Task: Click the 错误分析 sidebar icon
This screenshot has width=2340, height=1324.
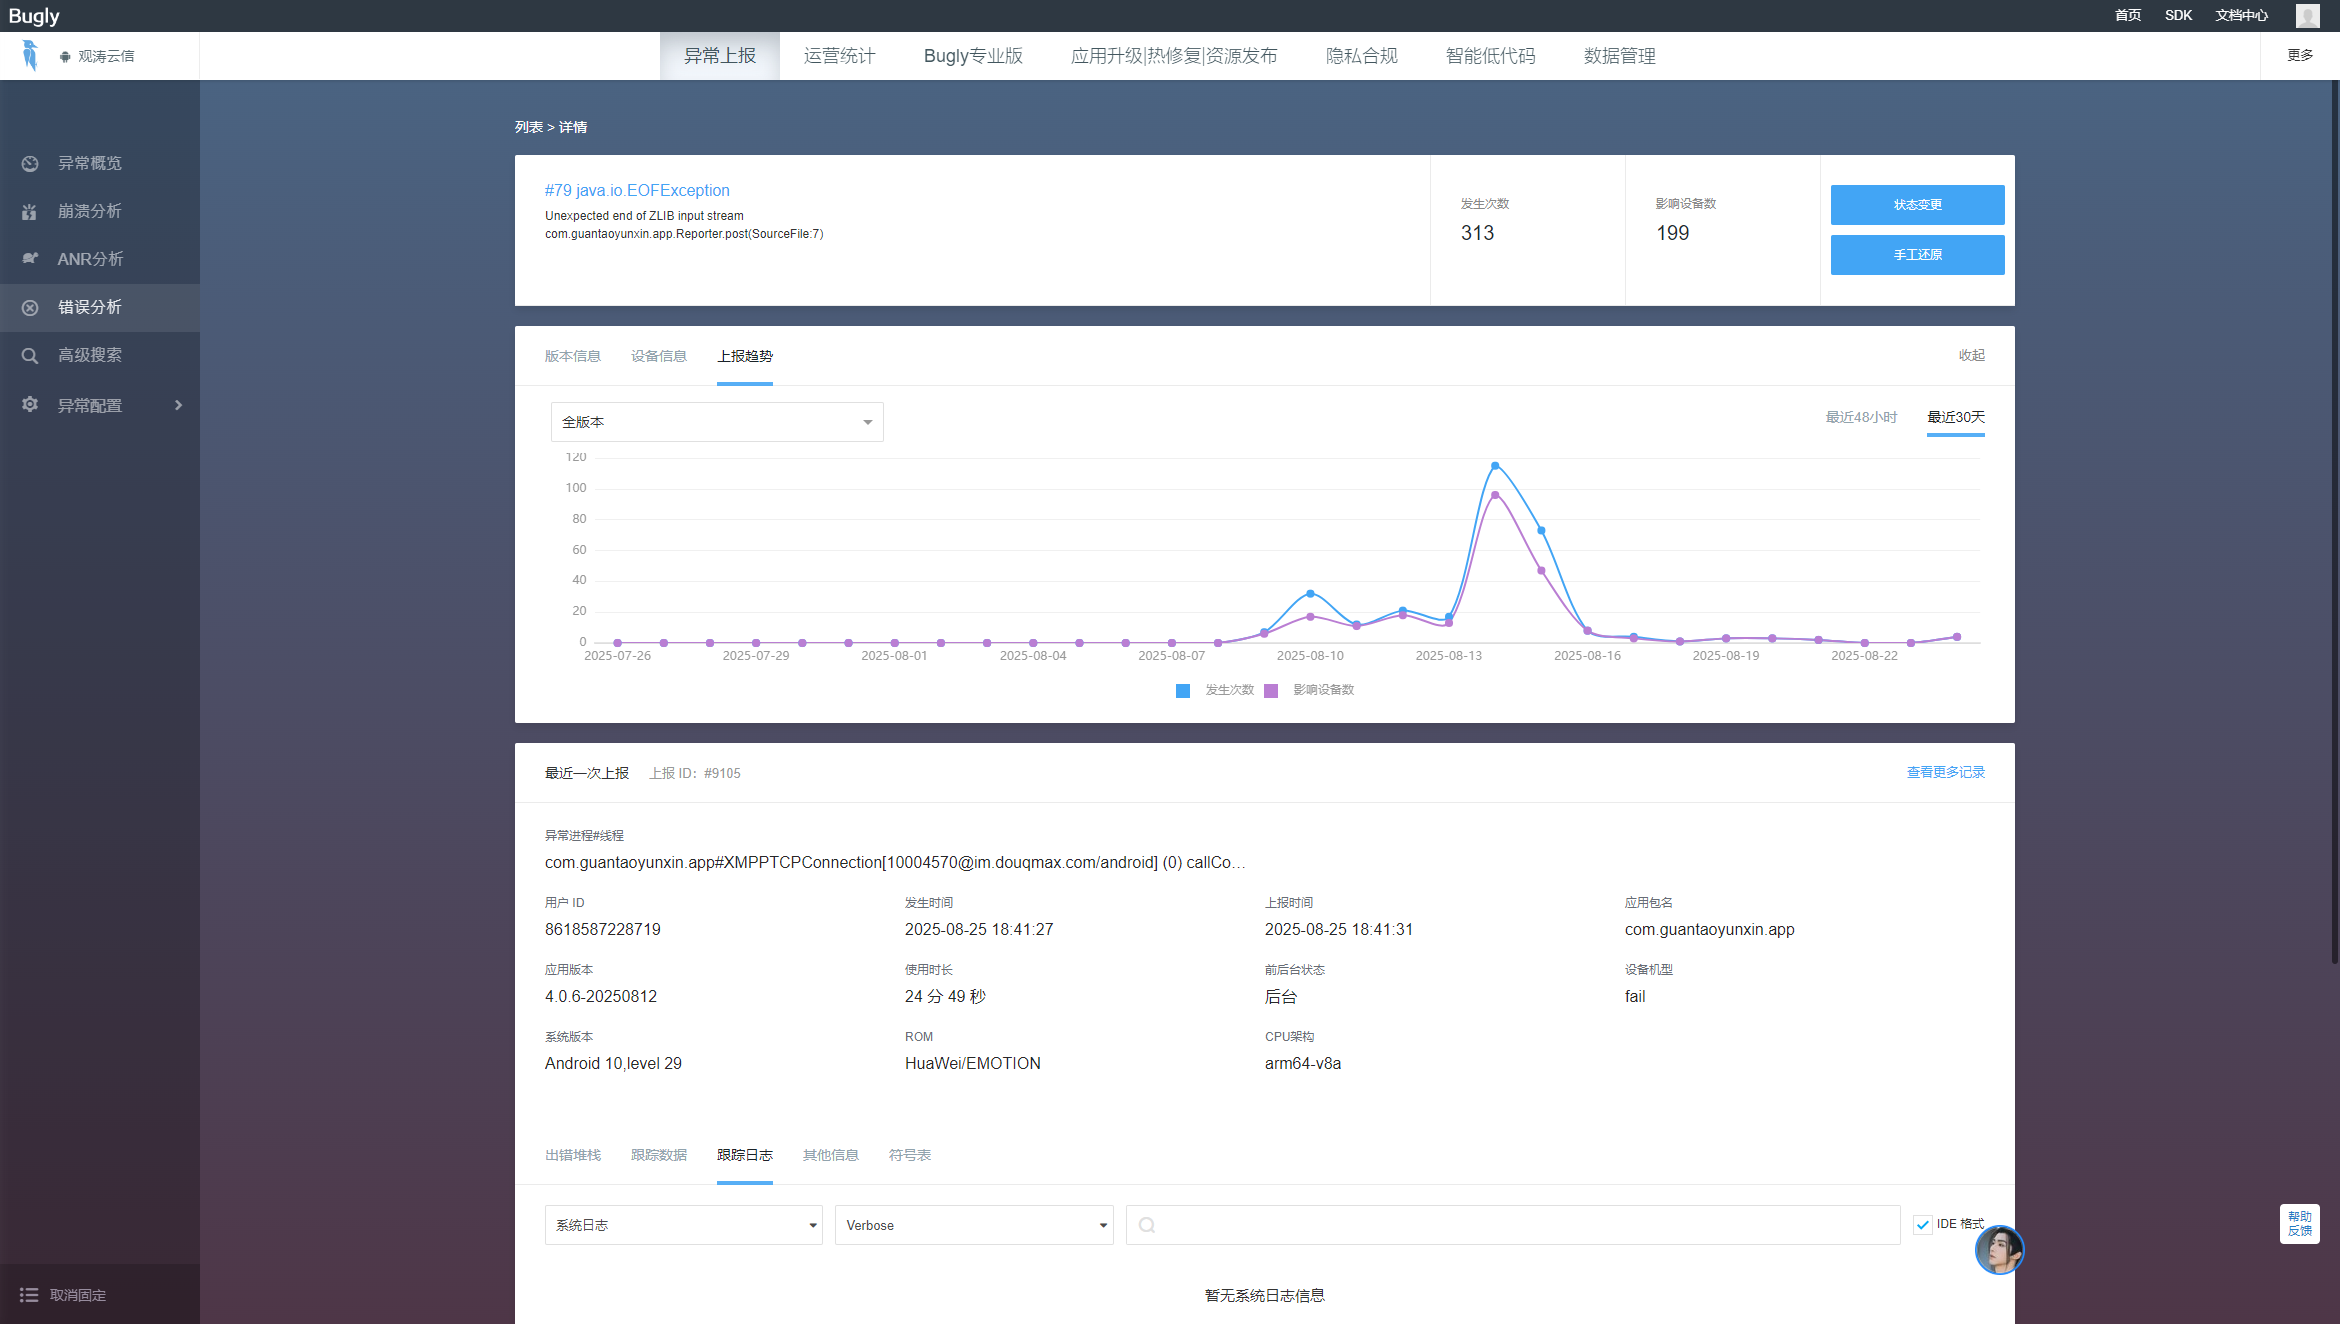Action: pos(30,307)
